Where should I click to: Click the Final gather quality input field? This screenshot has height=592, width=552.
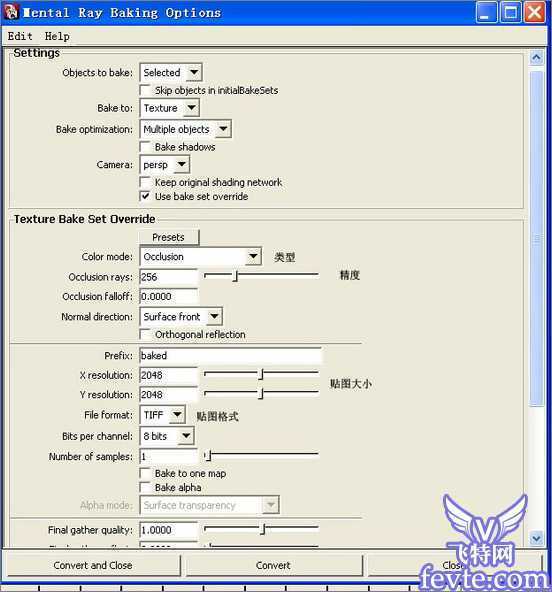pyautogui.click(x=169, y=530)
